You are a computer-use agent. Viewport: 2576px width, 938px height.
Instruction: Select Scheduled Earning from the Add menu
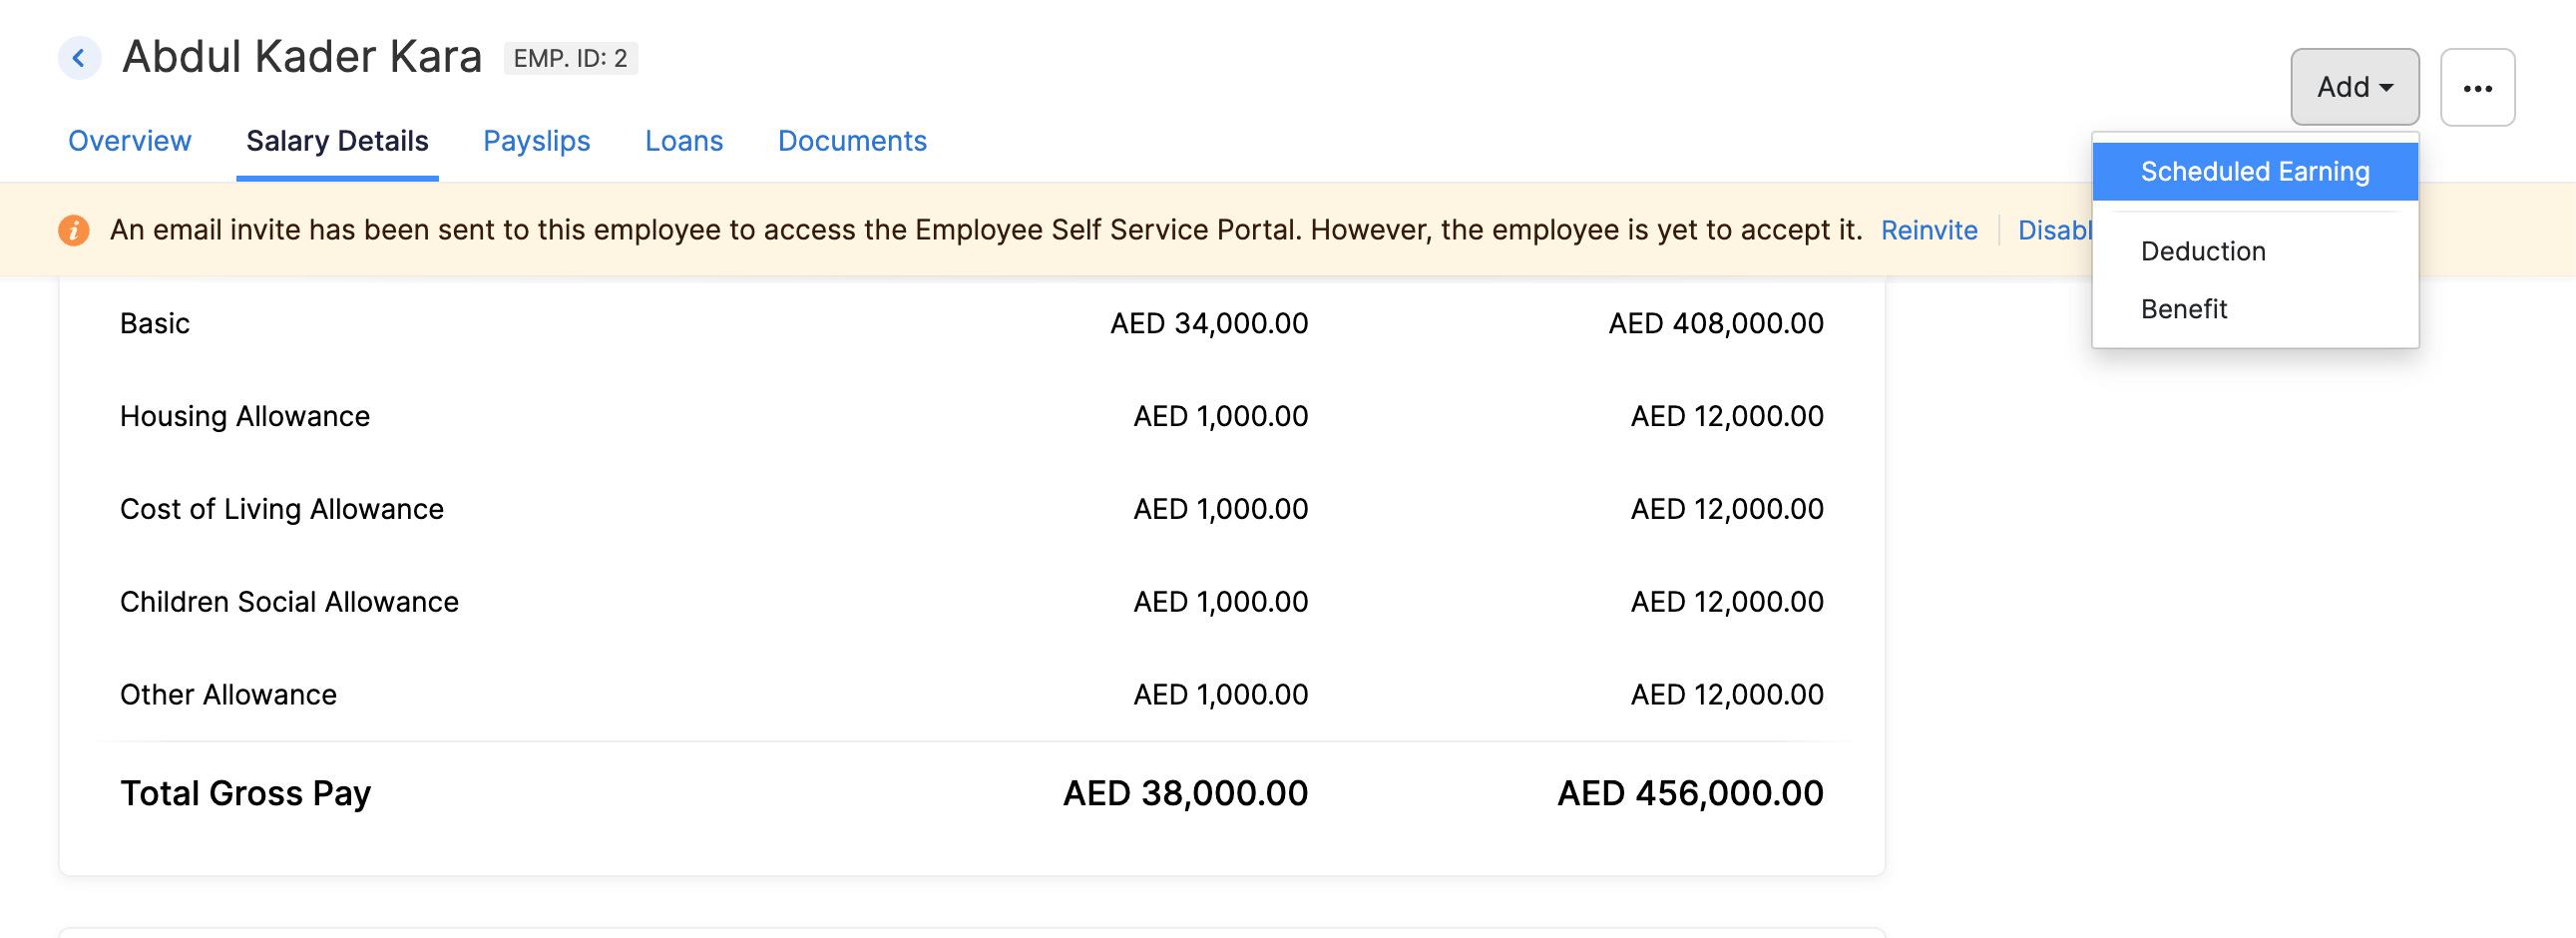tap(2255, 171)
